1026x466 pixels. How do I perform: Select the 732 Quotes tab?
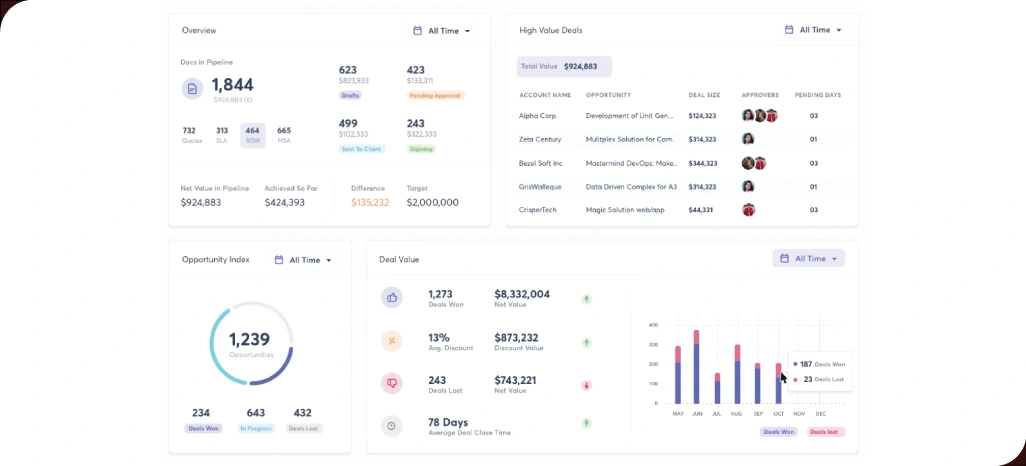coord(190,135)
